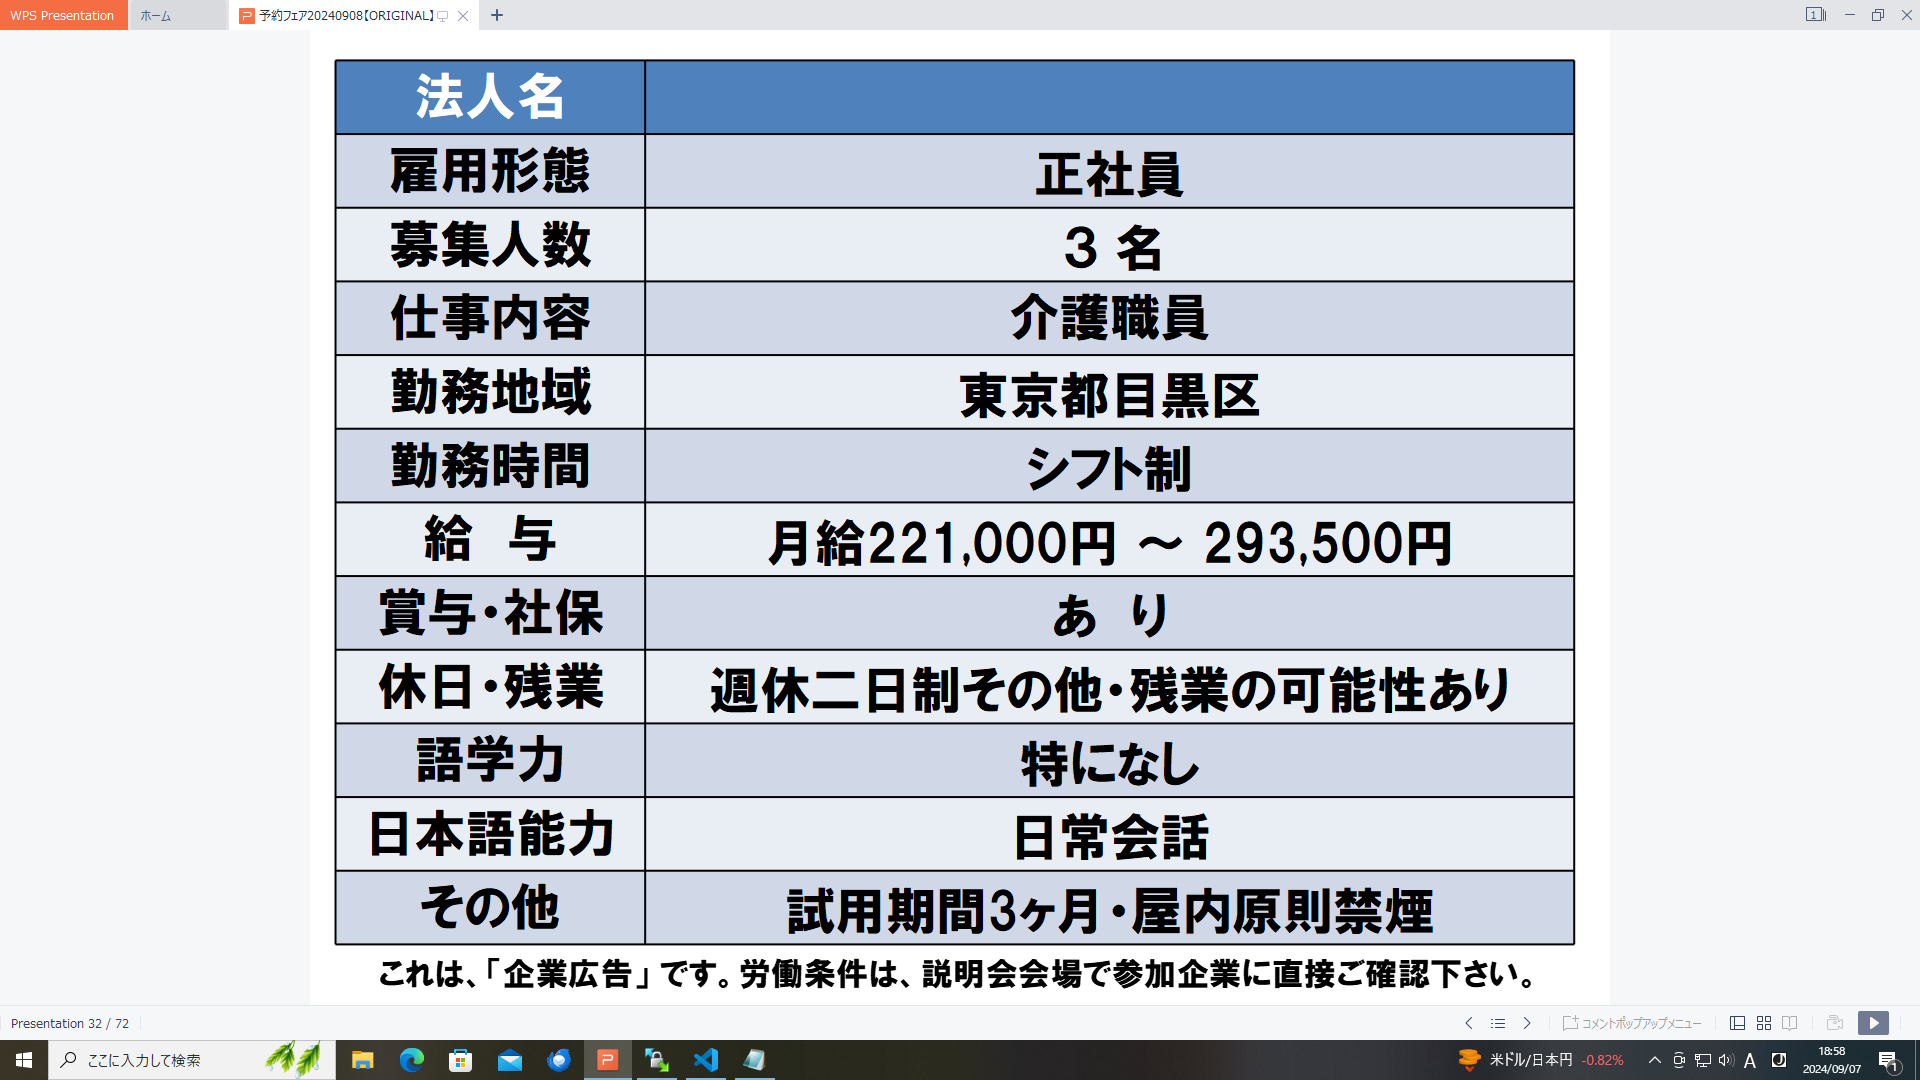Viewport: 1920px width, 1080px height.
Task: Close the 予約フェア20240908 document tab
Action: (463, 15)
